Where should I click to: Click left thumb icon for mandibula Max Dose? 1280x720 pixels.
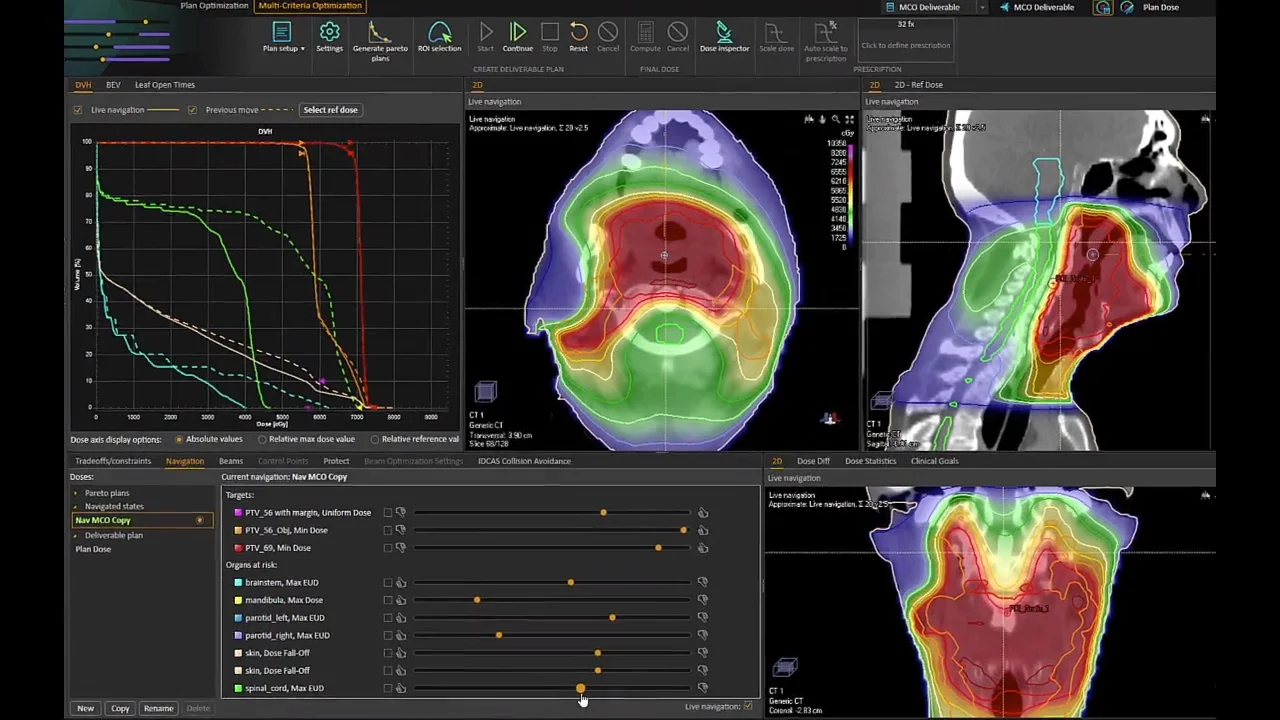point(401,600)
